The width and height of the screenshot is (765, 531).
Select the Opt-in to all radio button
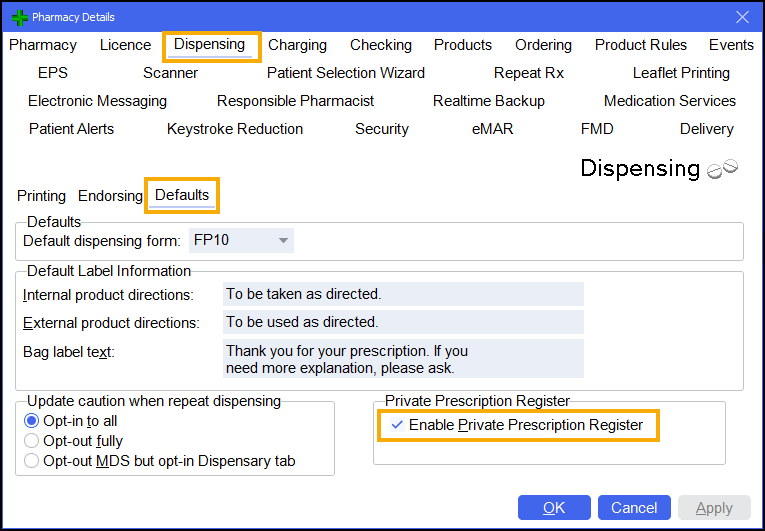click(32, 421)
